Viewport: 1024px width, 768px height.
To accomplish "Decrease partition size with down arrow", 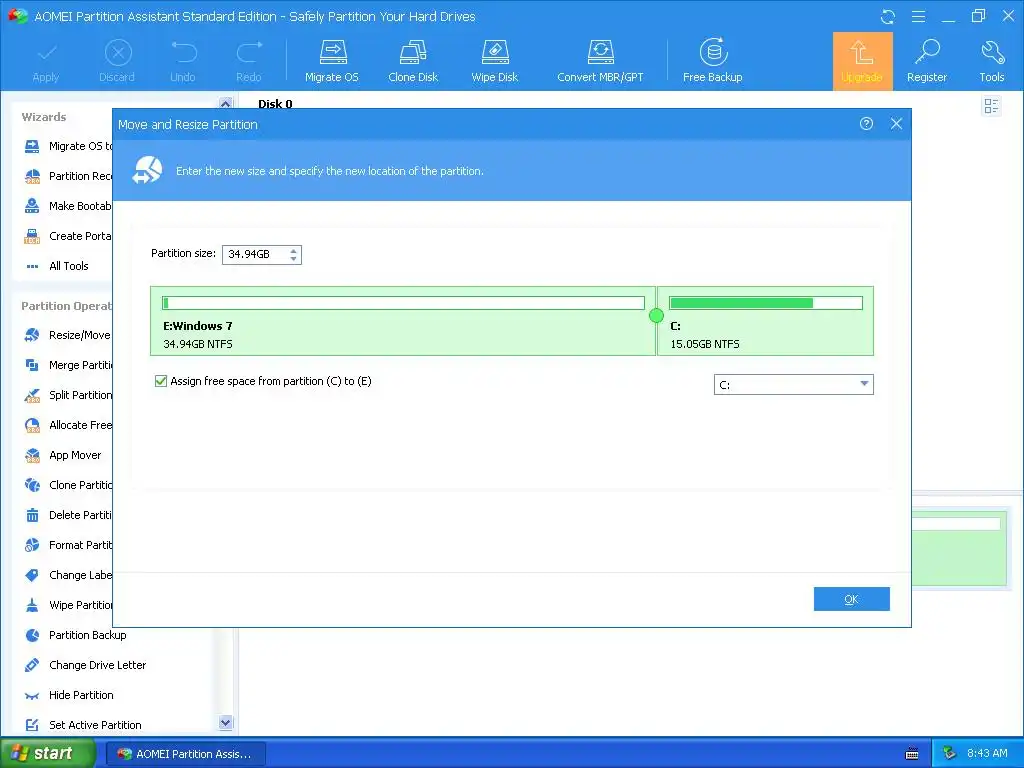I will click(294, 259).
